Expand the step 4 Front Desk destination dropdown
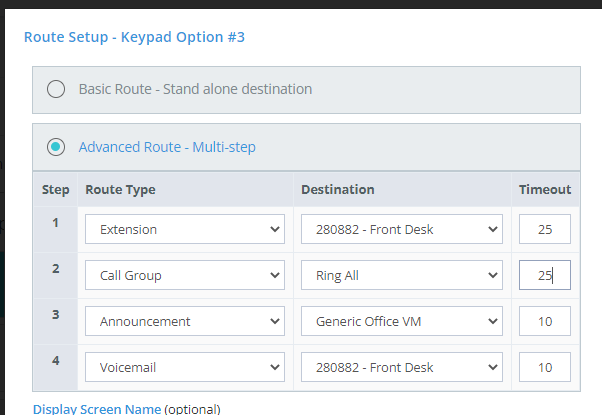Image resolution: width=602 pixels, height=415 pixels. [x=401, y=367]
